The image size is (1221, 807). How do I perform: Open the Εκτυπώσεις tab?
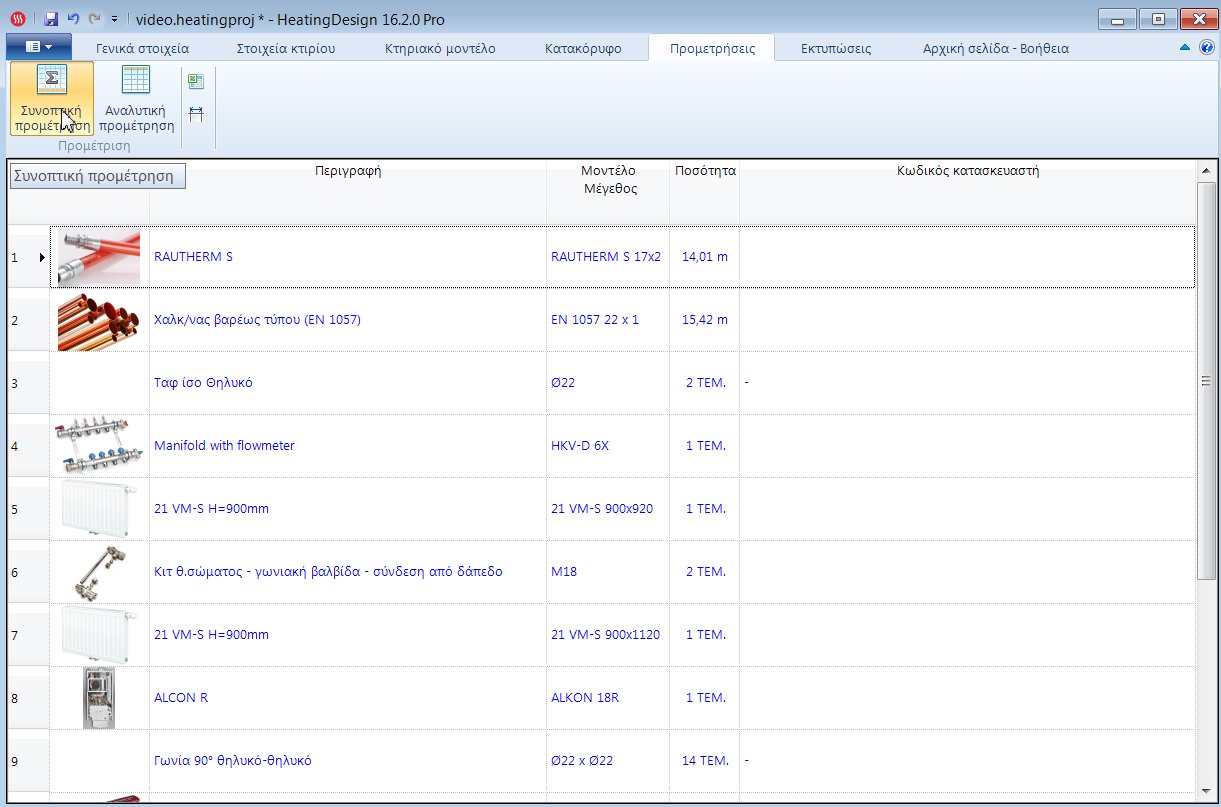point(835,48)
